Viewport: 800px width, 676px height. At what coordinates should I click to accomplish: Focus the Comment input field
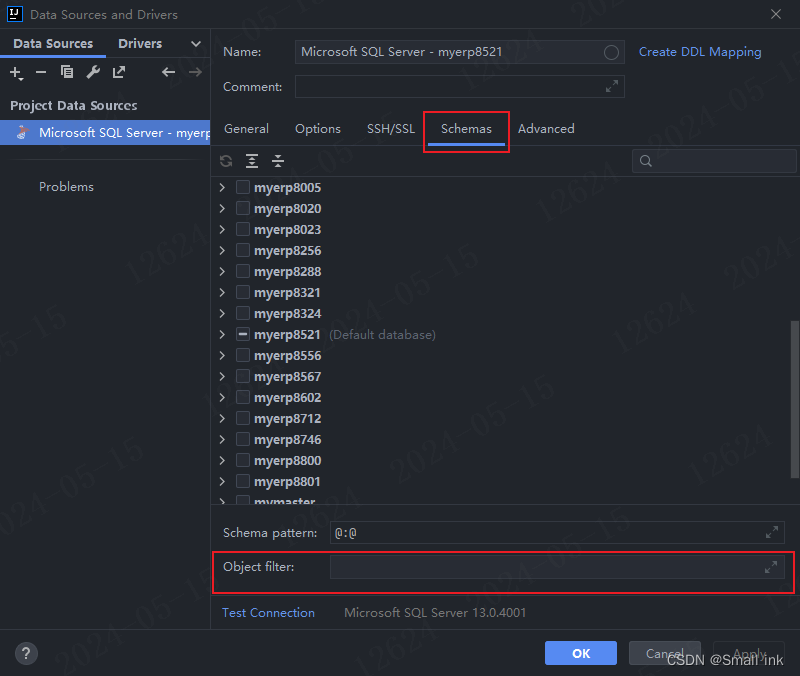(x=460, y=86)
